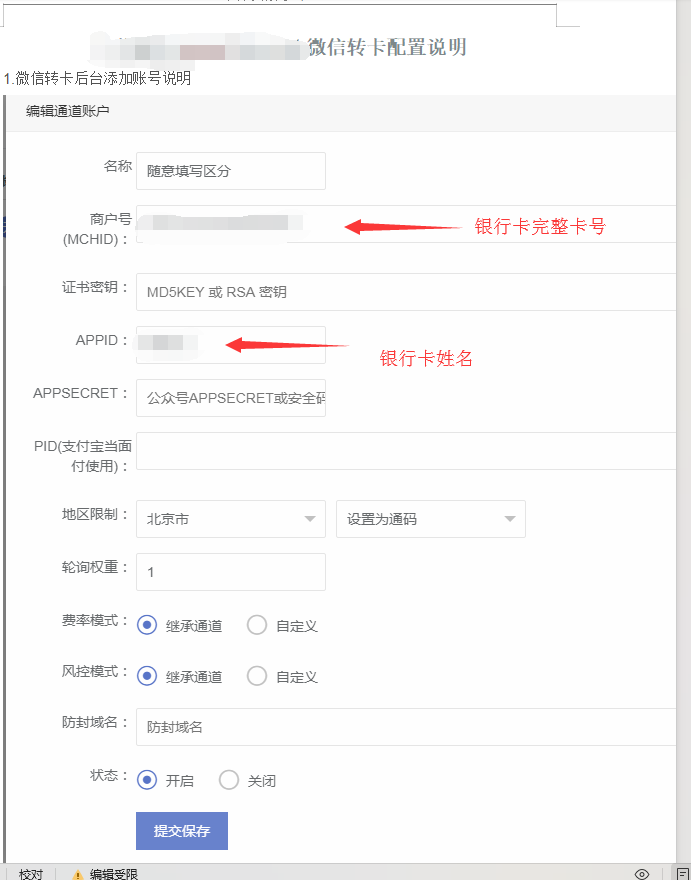Image resolution: width=691 pixels, height=880 pixels.
Task: Click the 名称 input field
Action: pyautogui.click(x=230, y=171)
